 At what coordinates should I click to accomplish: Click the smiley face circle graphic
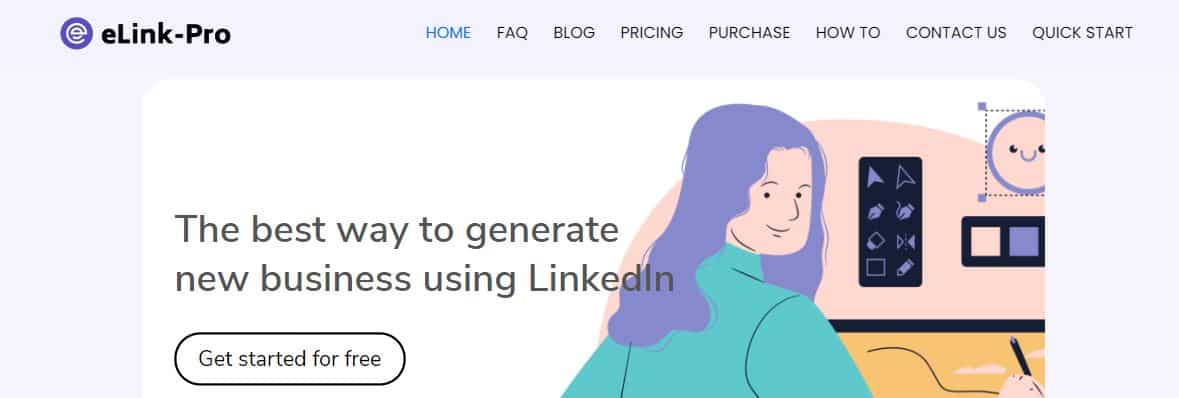[1017, 153]
